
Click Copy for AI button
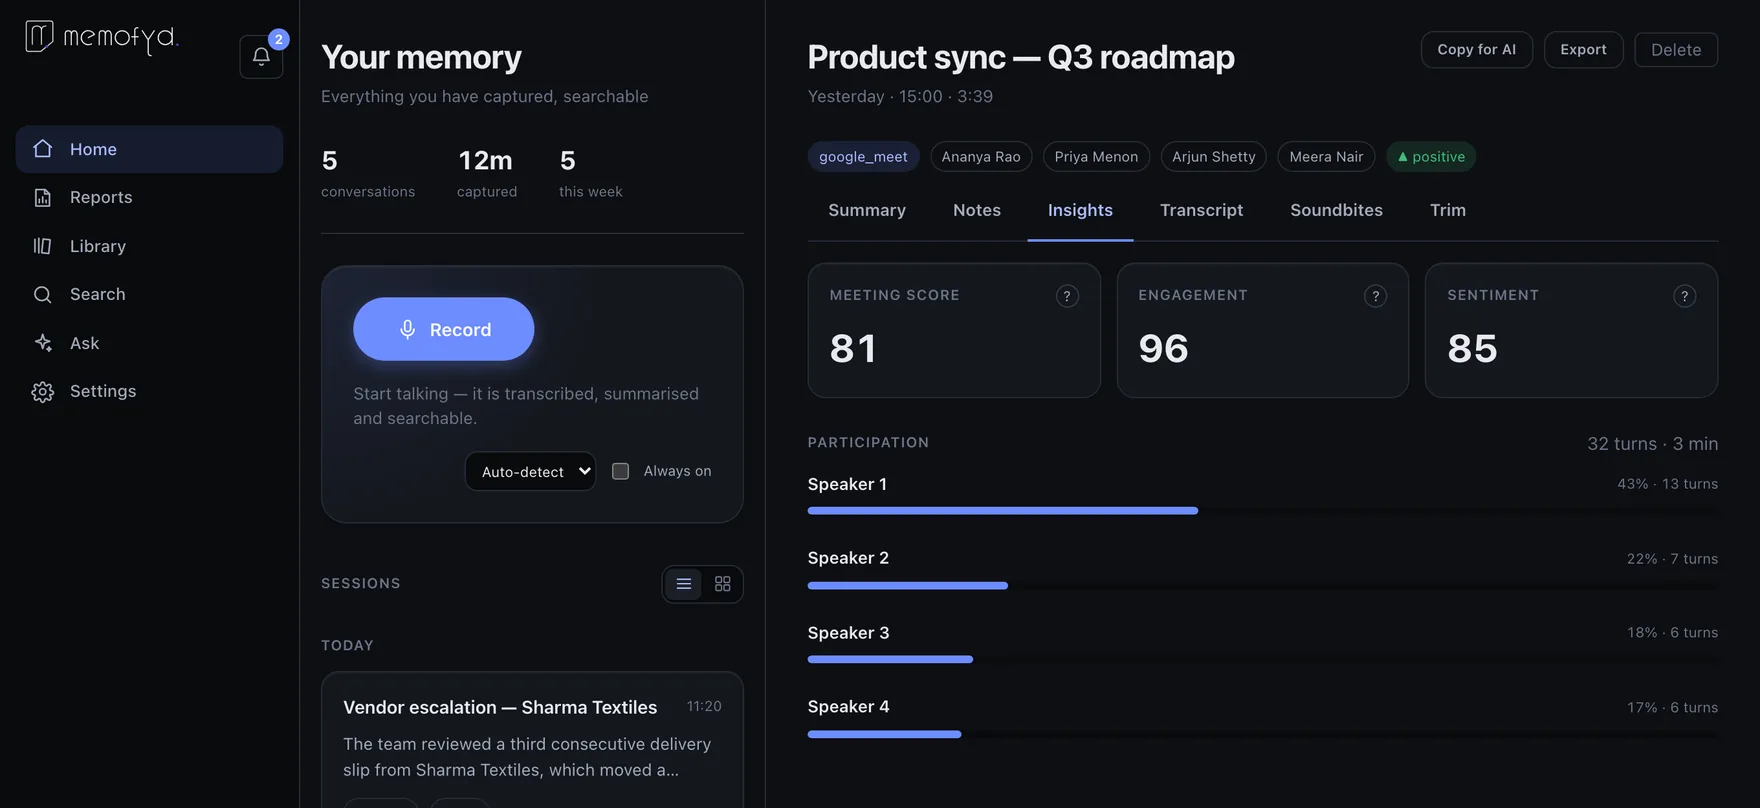pyautogui.click(x=1477, y=50)
